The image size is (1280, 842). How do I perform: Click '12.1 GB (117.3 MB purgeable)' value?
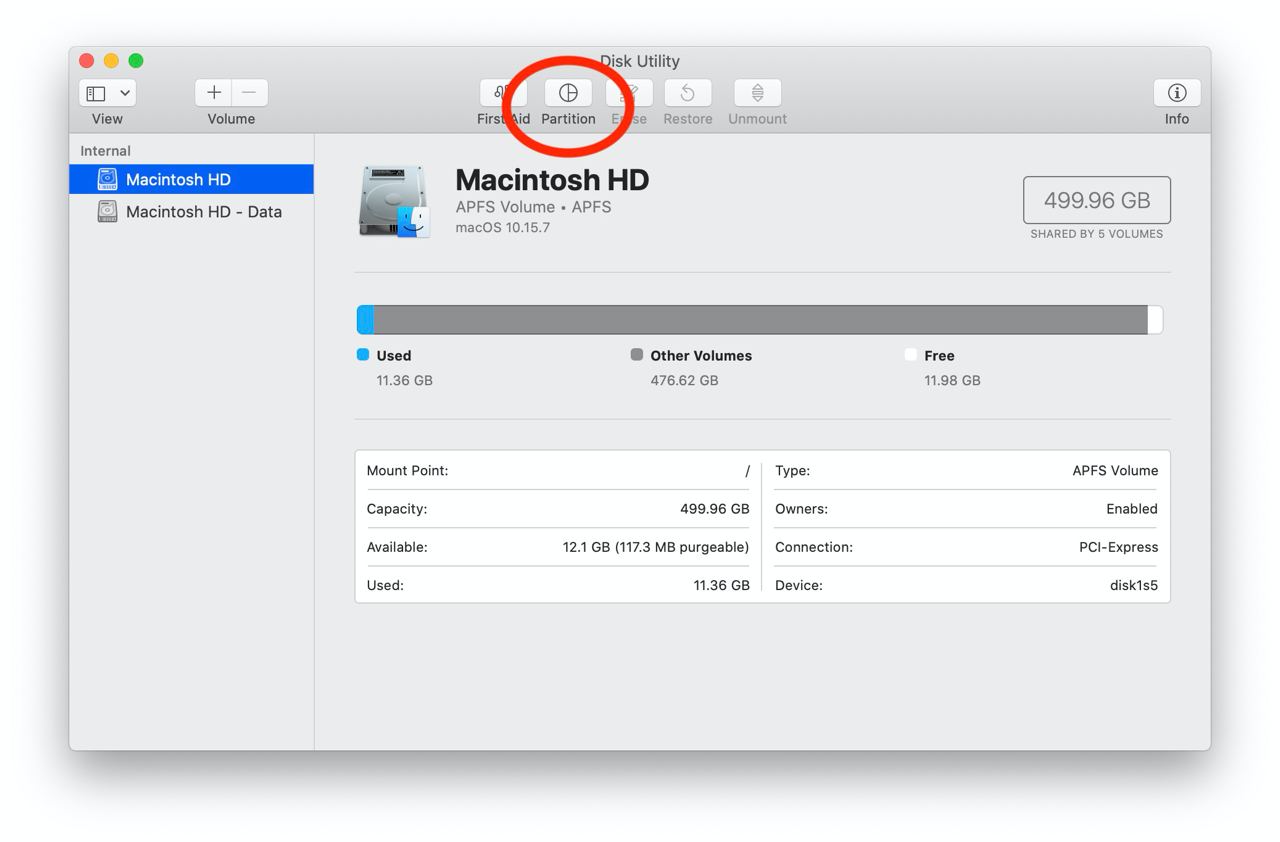(x=656, y=547)
